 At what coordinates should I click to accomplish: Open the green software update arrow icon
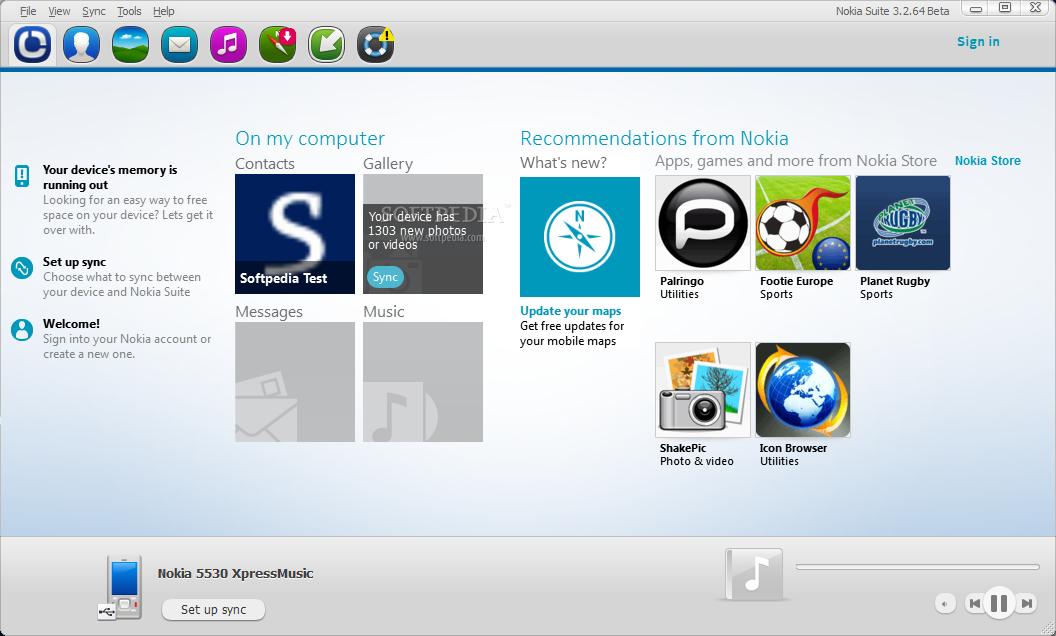[x=327, y=44]
